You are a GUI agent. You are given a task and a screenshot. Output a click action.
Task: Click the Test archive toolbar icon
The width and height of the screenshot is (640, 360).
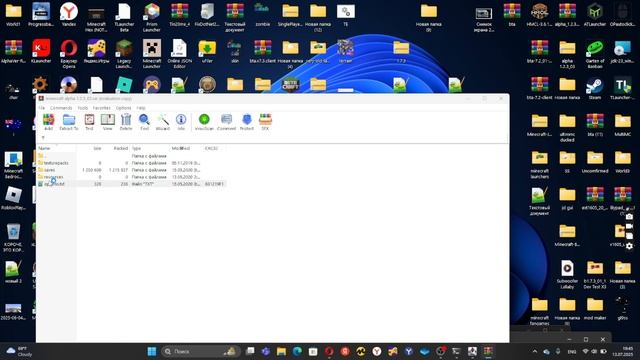[89, 122]
